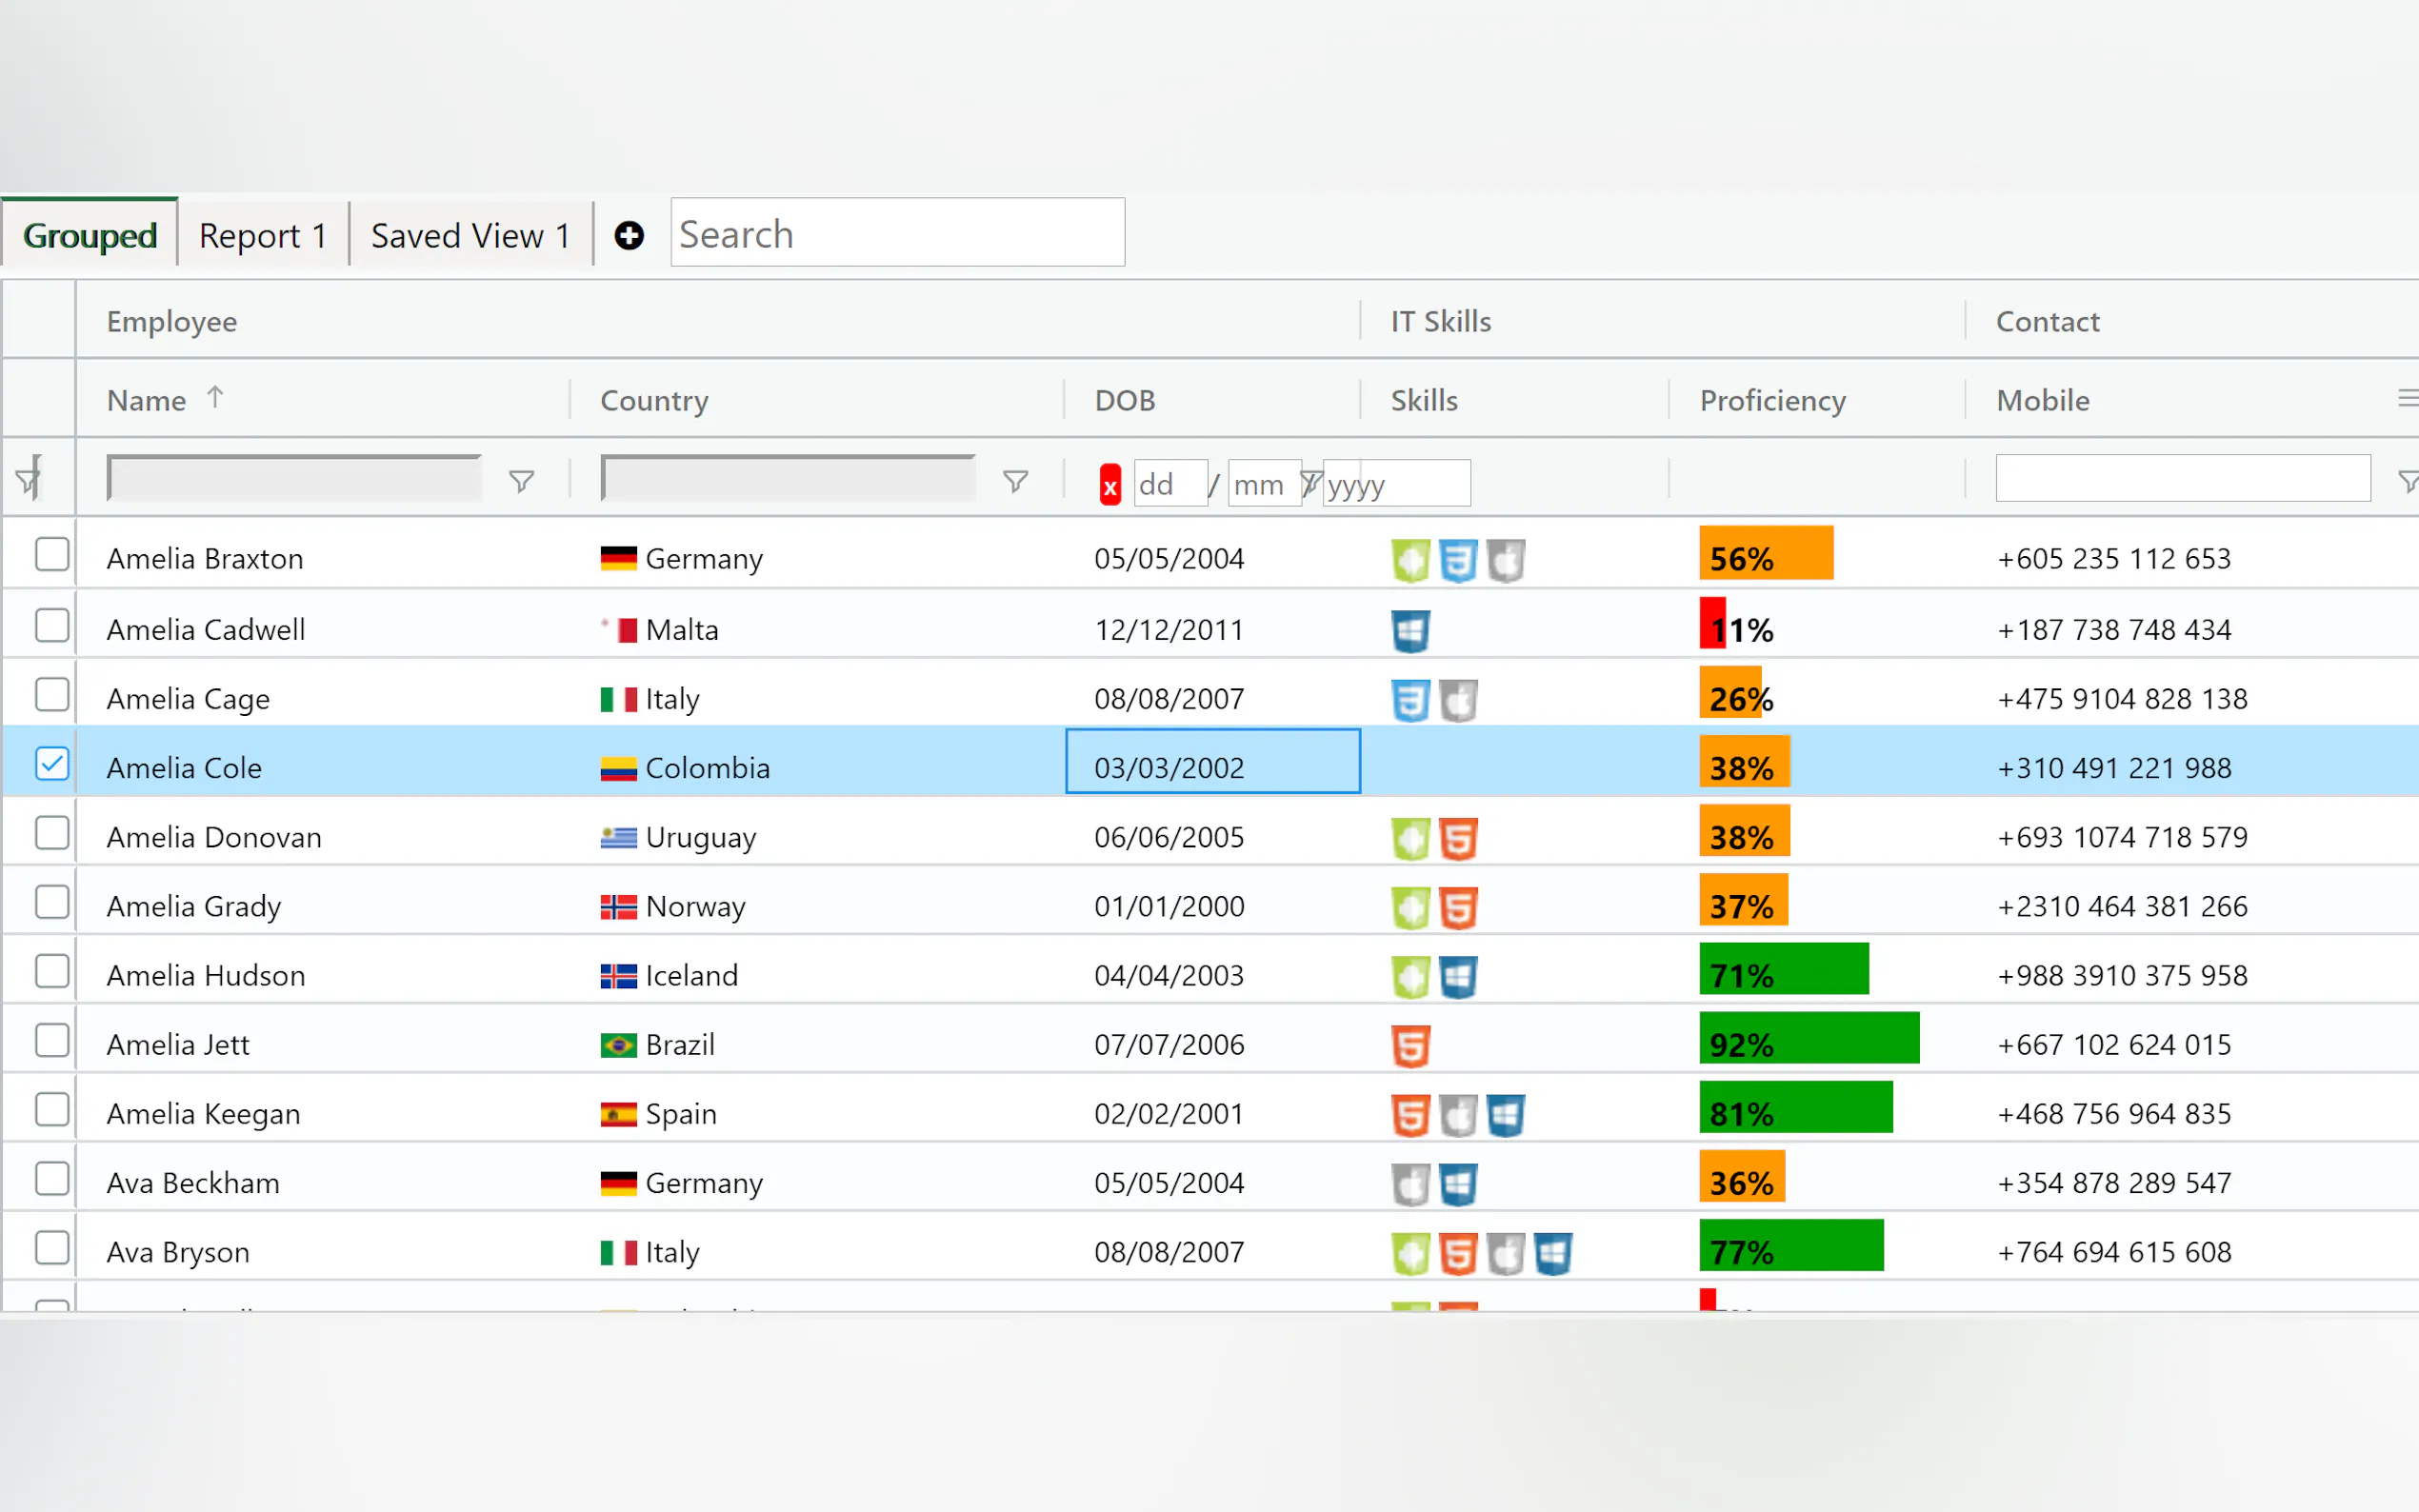Click the floating filter toggle funnel icon
The width and height of the screenshot is (2419, 1512).
pos(29,480)
